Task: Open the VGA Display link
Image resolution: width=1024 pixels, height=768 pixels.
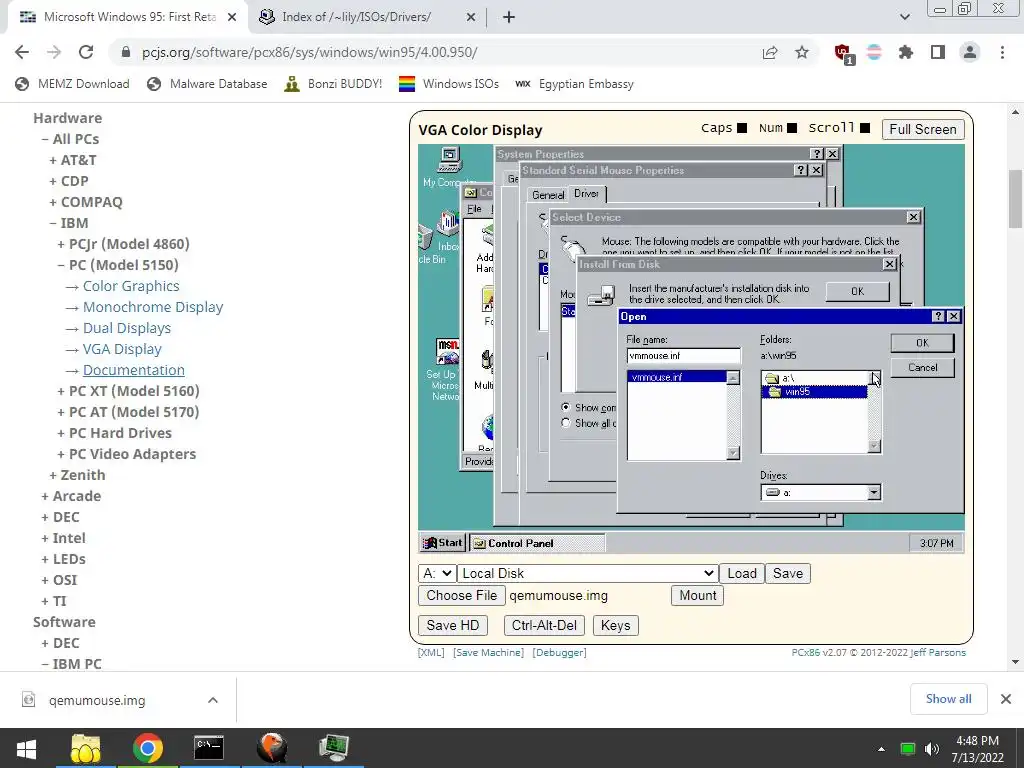Action: 122,349
